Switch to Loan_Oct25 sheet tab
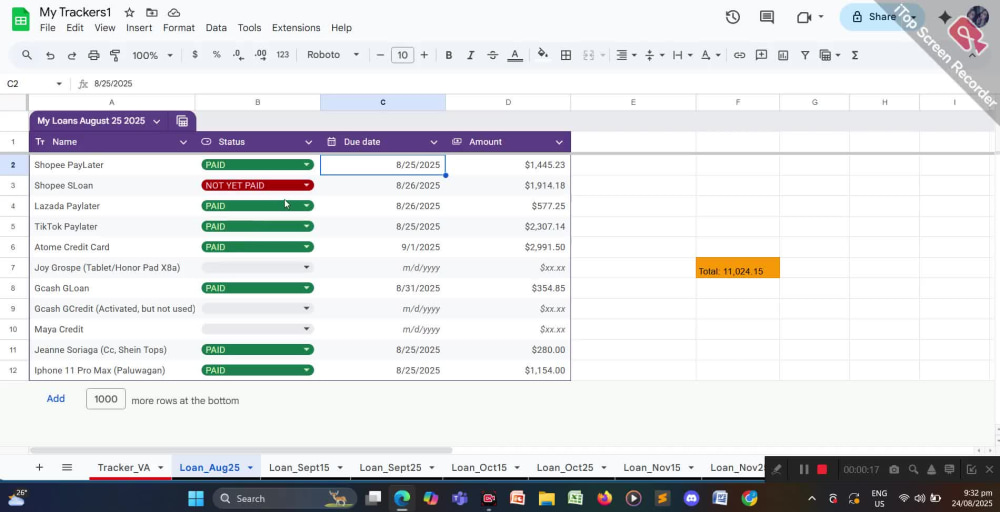 pos(565,467)
